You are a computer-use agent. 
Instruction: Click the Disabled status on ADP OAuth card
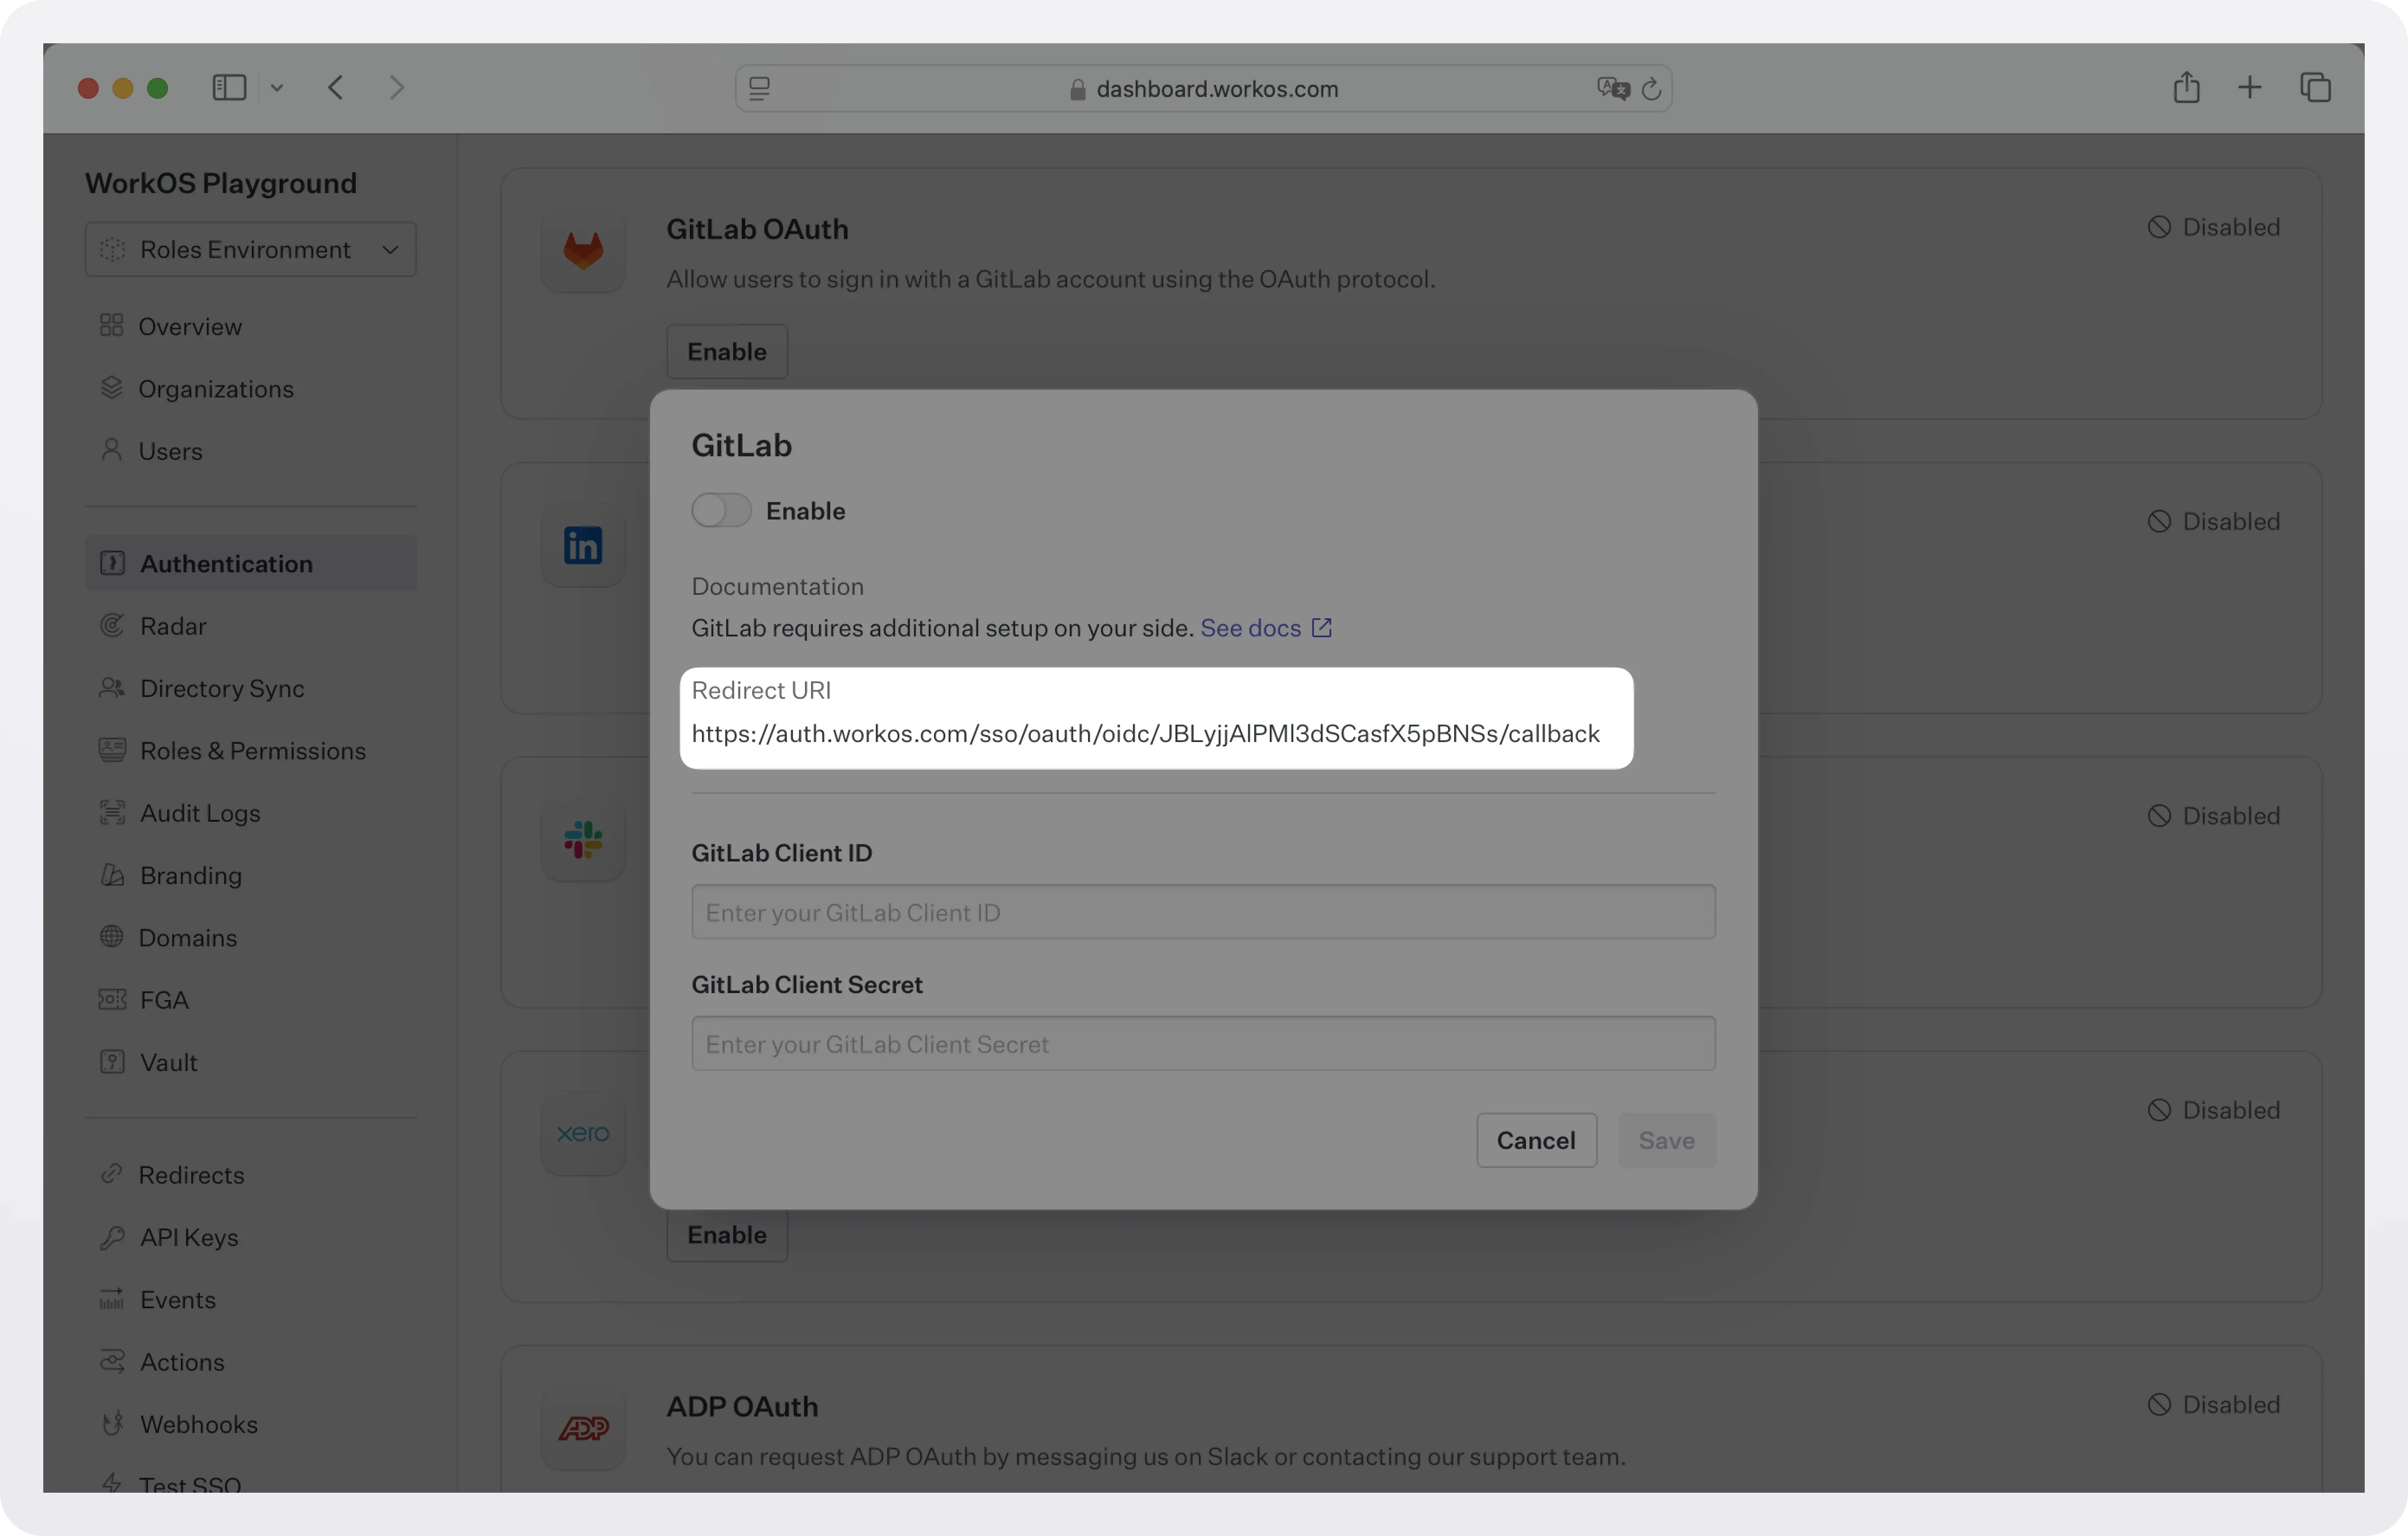click(x=2214, y=1404)
